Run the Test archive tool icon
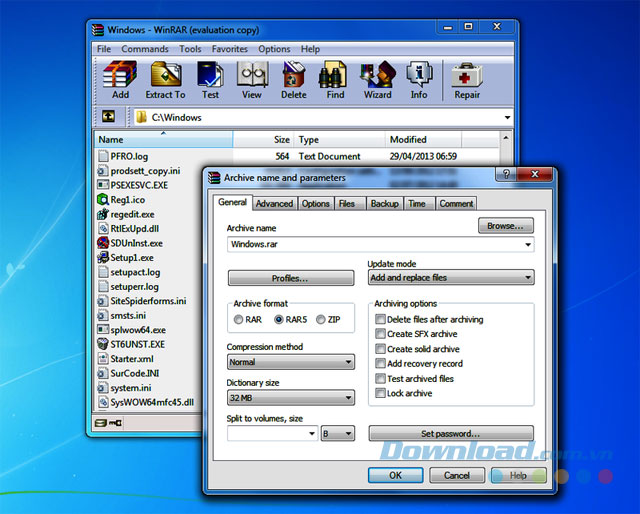This screenshot has height=514, width=640. (210, 80)
